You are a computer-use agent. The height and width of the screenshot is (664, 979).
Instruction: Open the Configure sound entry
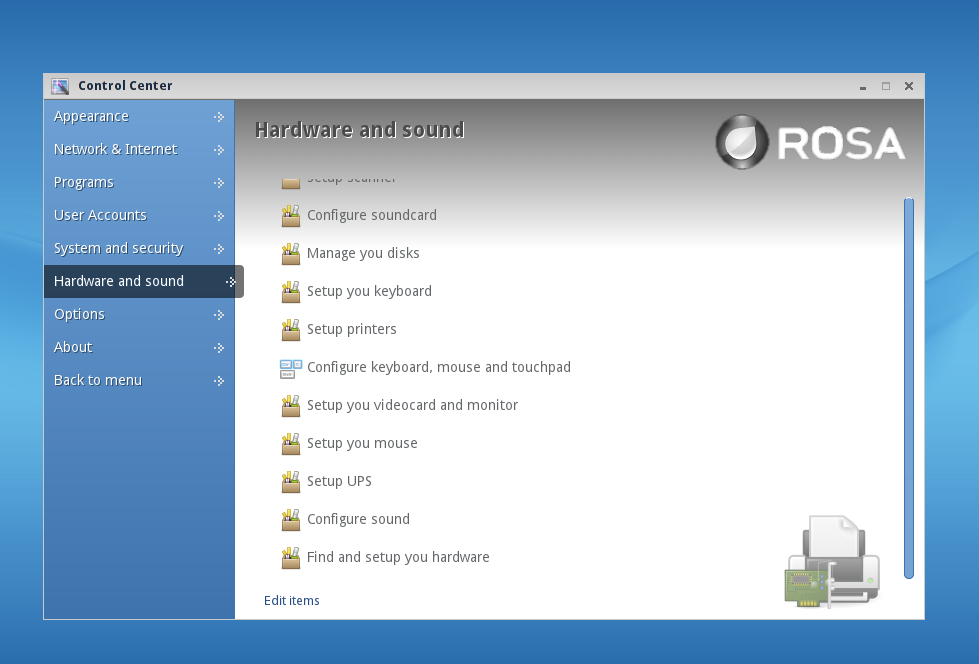point(358,520)
